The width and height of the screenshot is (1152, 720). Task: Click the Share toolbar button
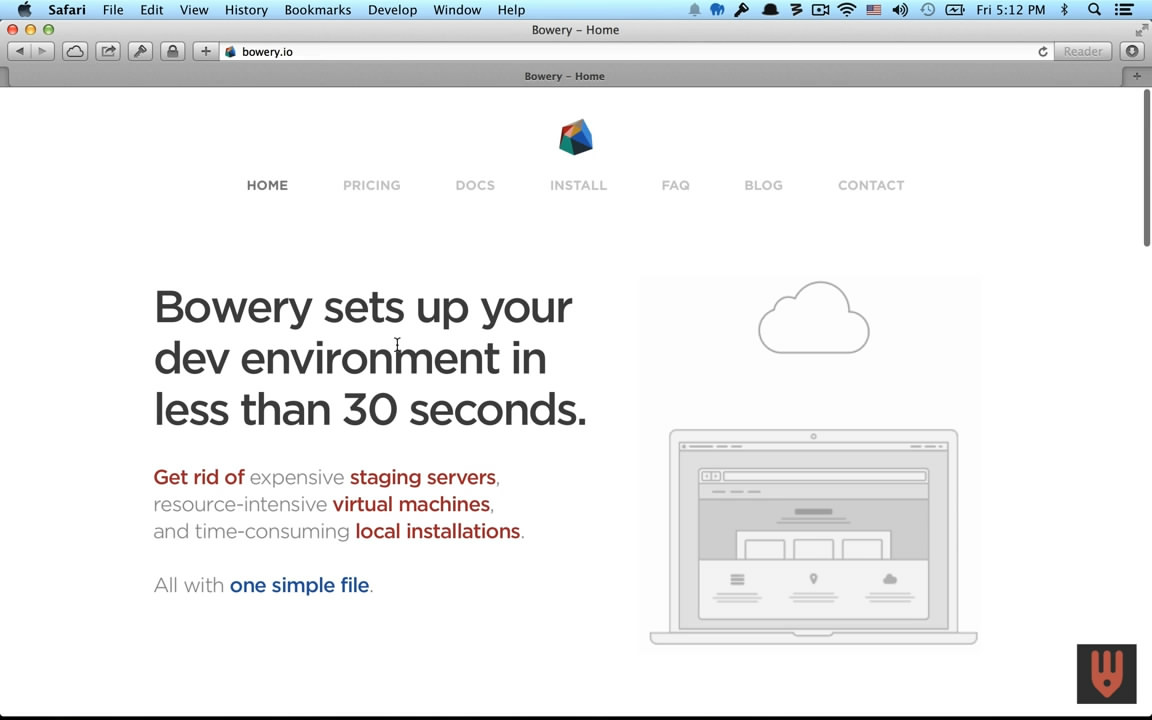pos(108,51)
